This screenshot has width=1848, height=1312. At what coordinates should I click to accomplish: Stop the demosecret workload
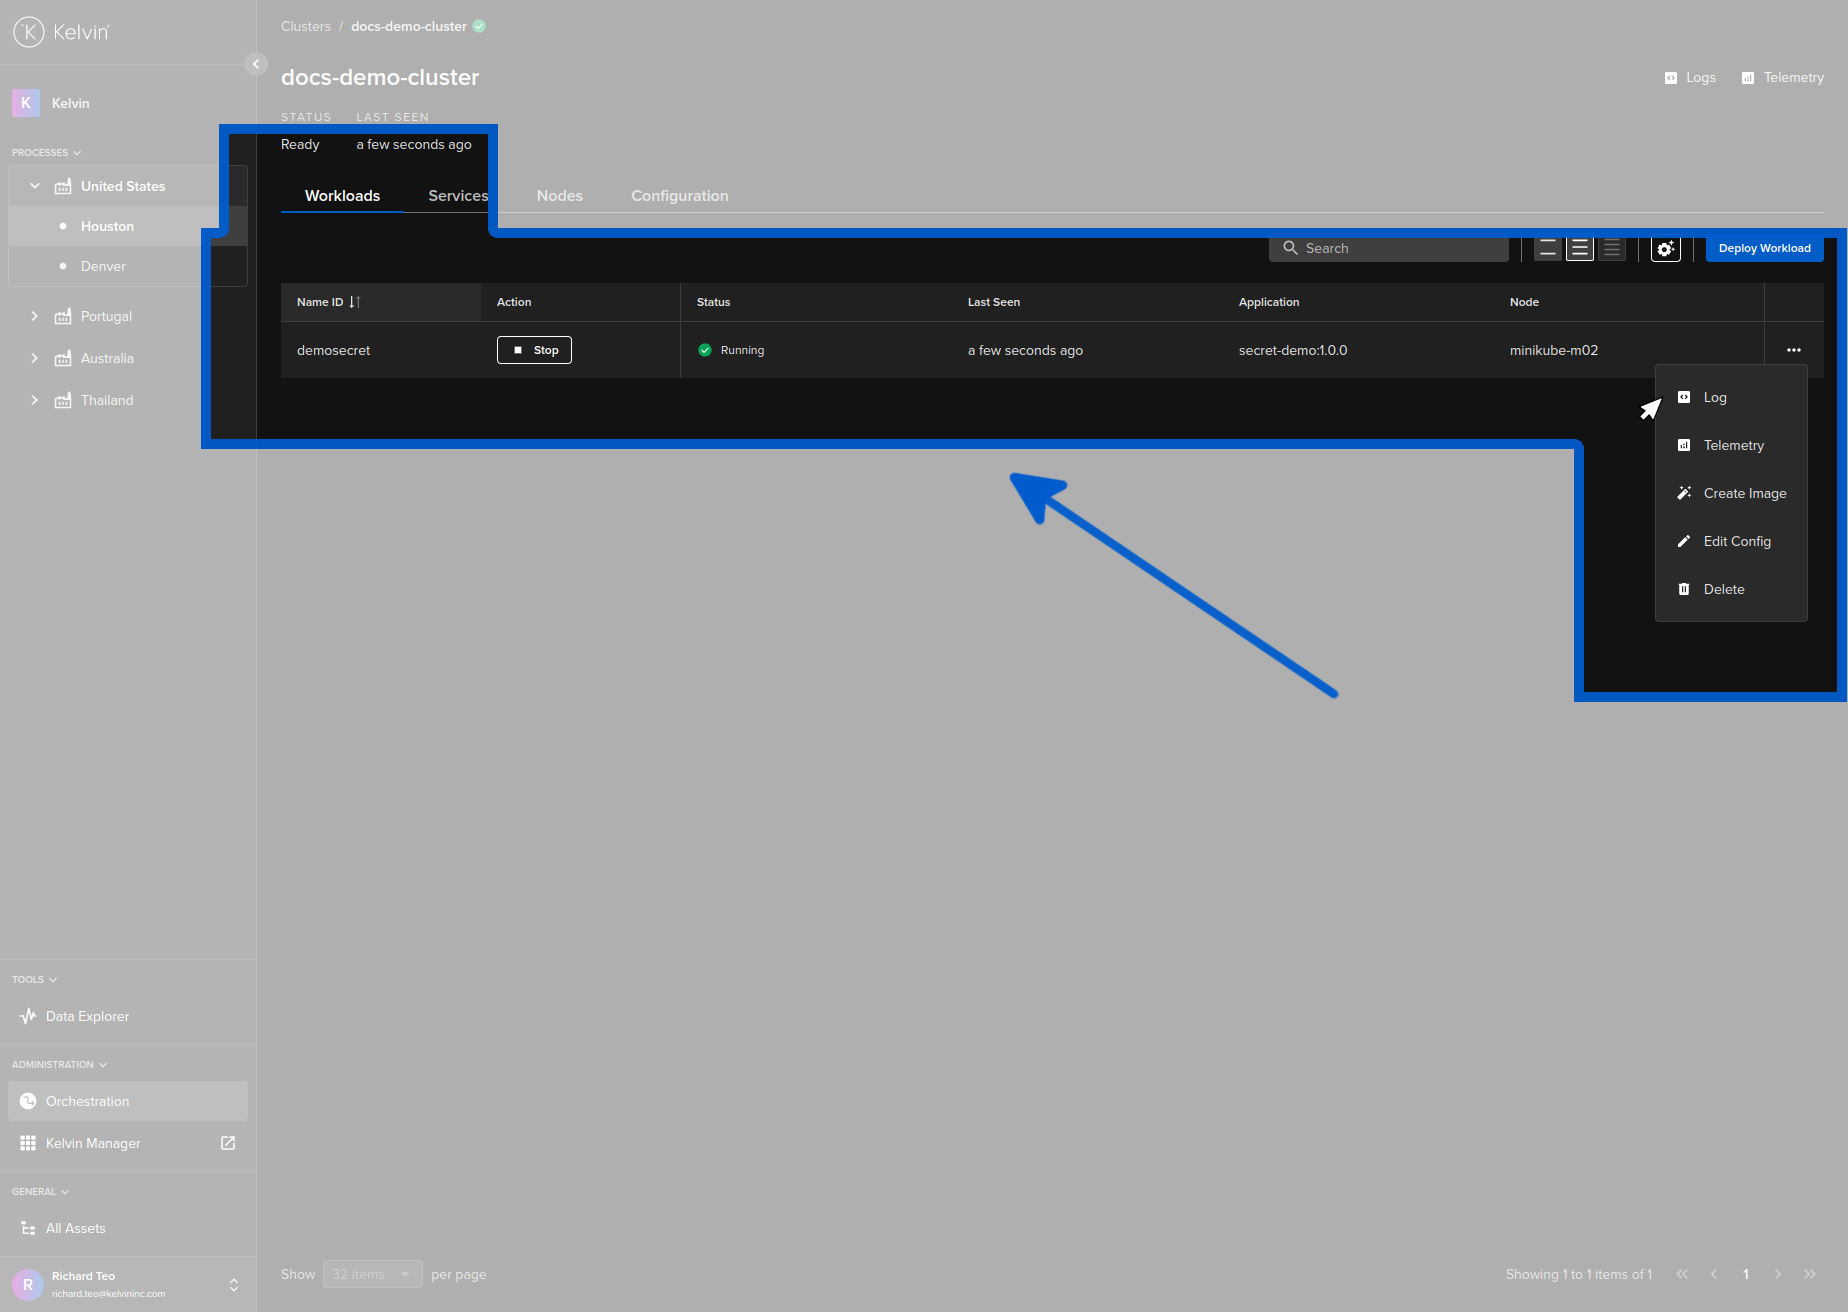coord(534,350)
